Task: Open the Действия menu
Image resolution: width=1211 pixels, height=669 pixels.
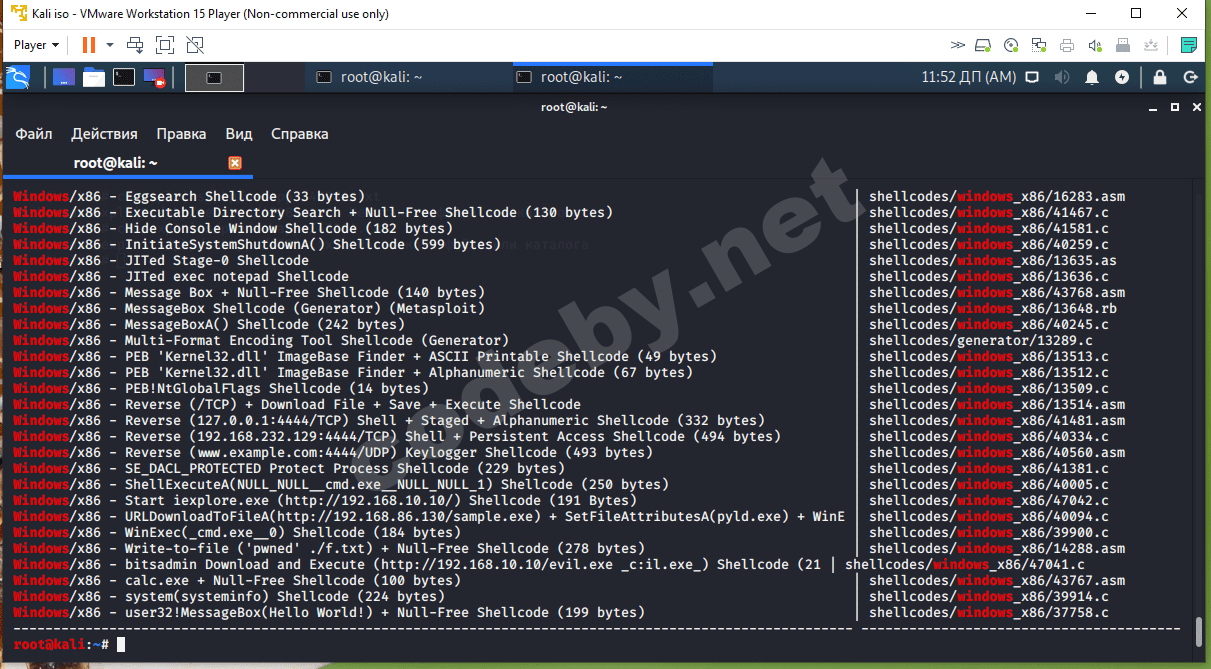Action: [x=104, y=134]
